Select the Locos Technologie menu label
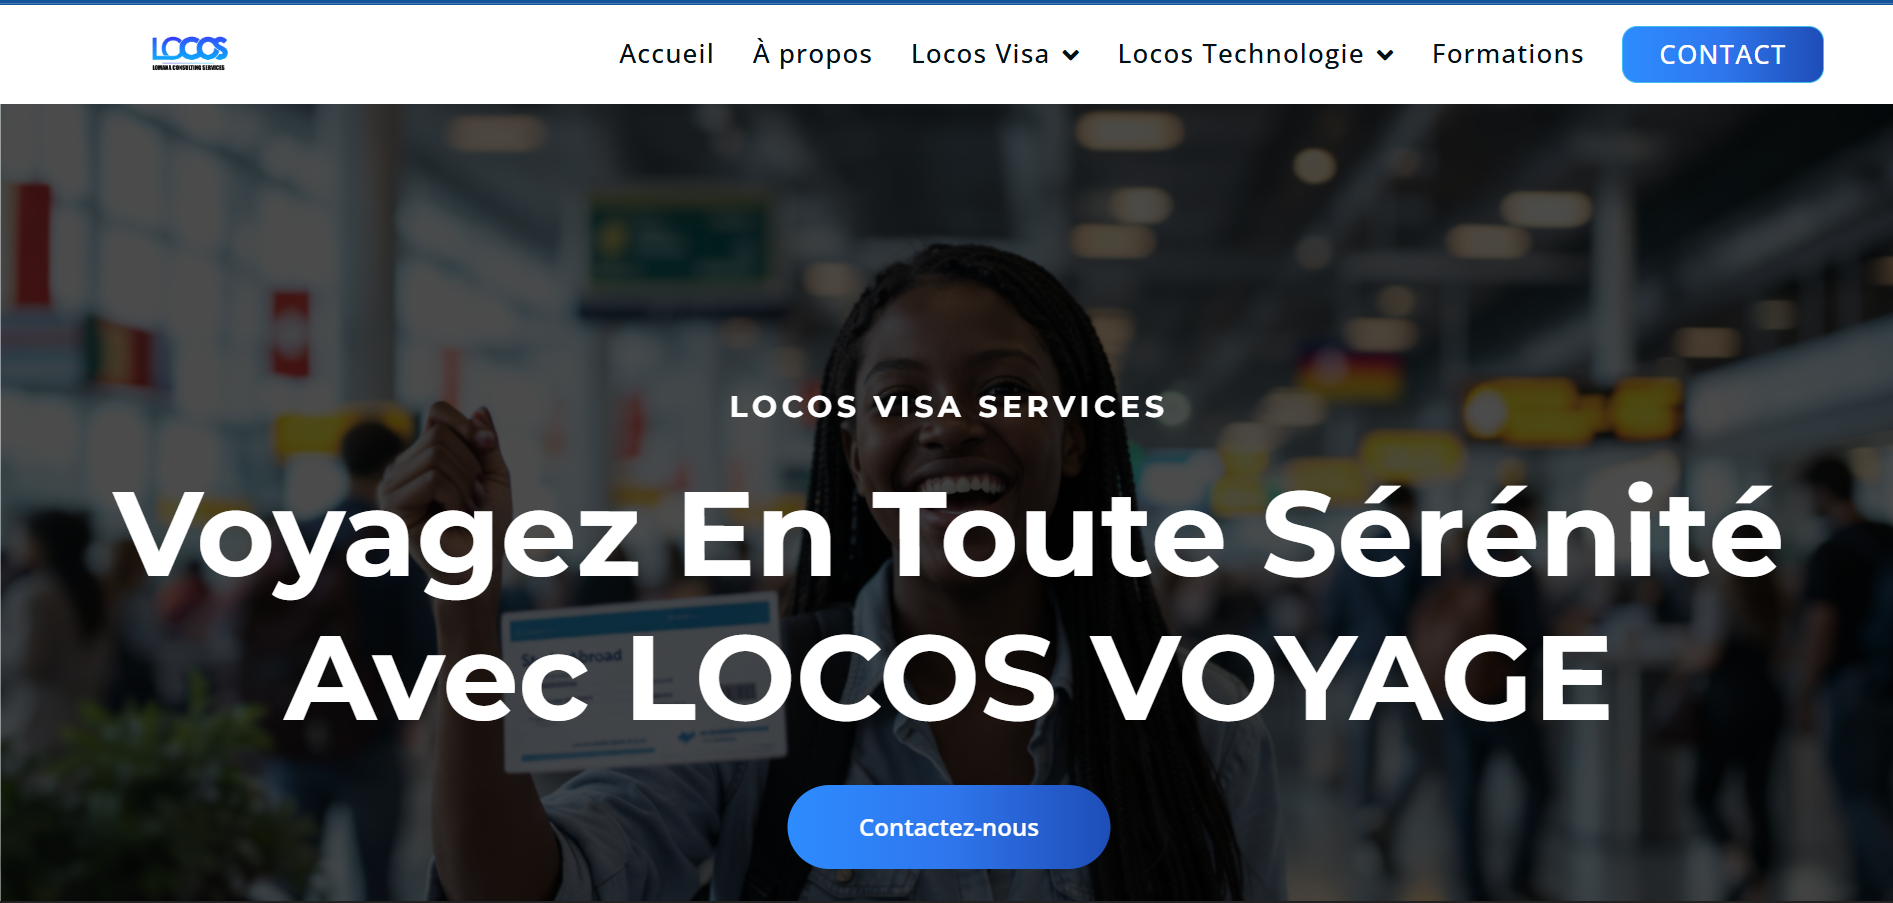The width and height of the screenshot is (1893, 903). 1240,54
